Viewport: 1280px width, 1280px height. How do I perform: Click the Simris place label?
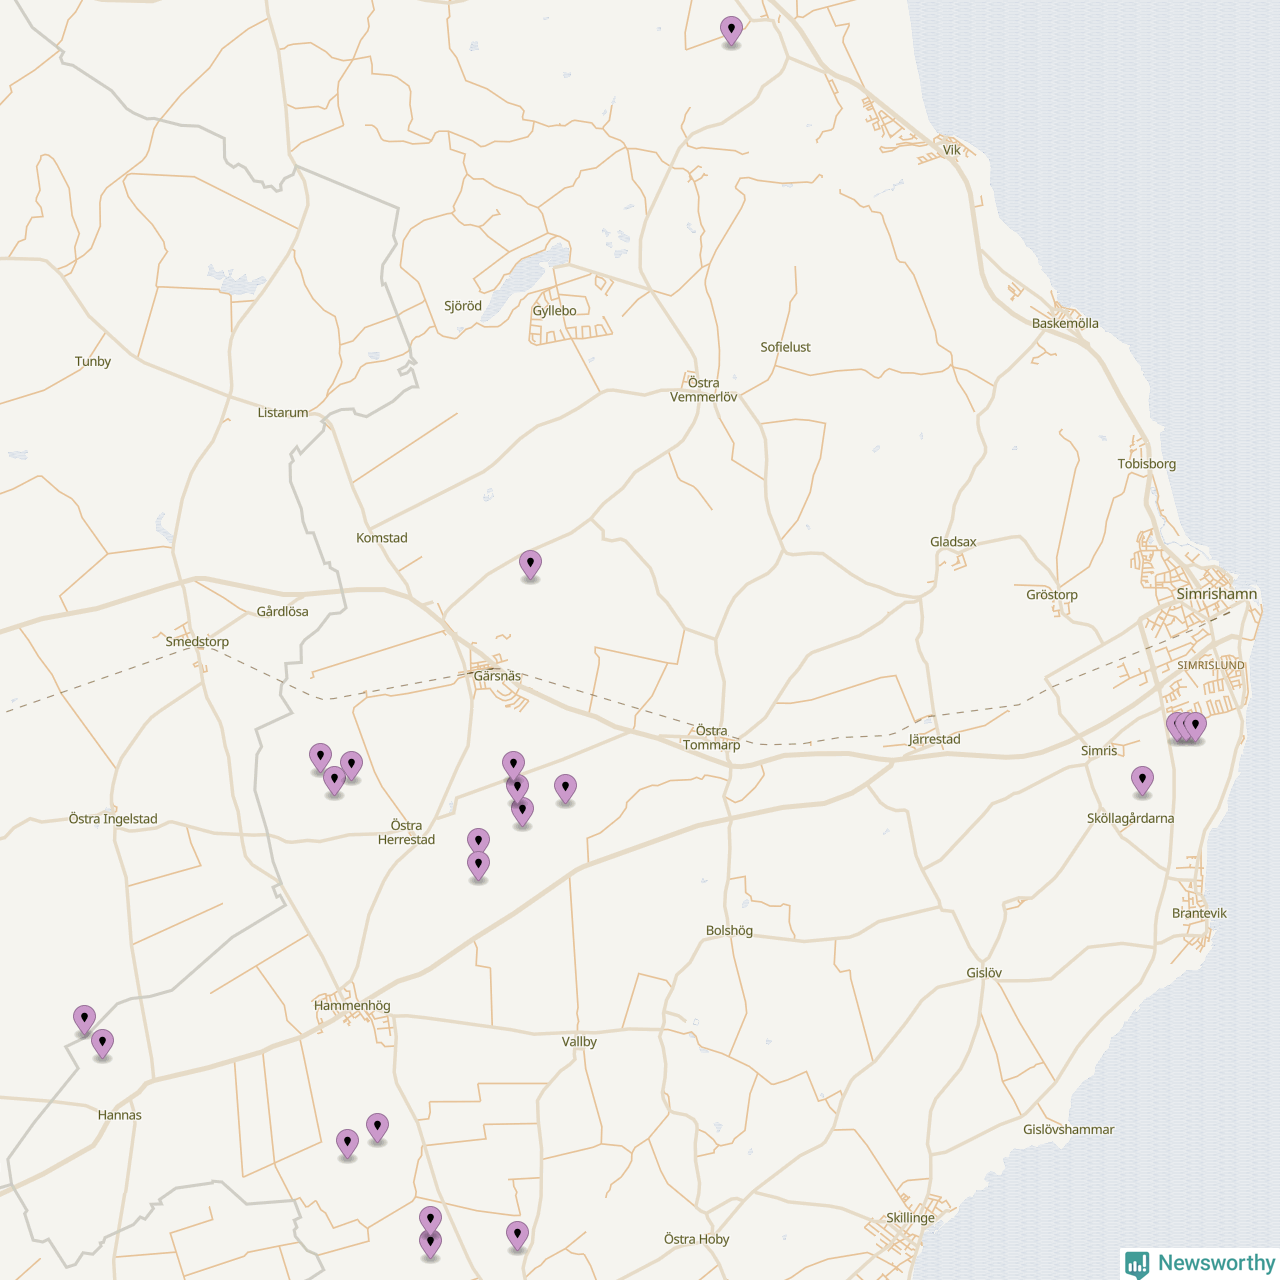click(x=1099, y=751)
